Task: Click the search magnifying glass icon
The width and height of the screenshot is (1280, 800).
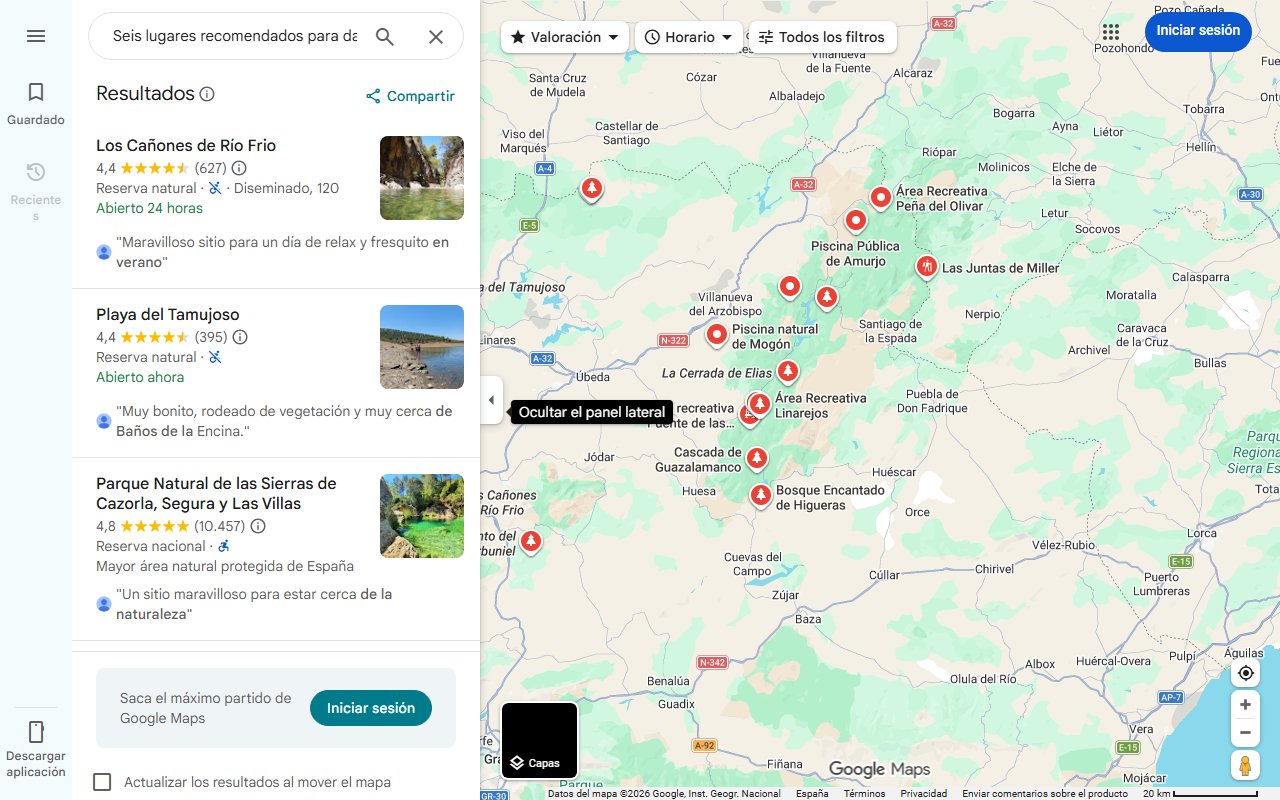Action: 385,36
